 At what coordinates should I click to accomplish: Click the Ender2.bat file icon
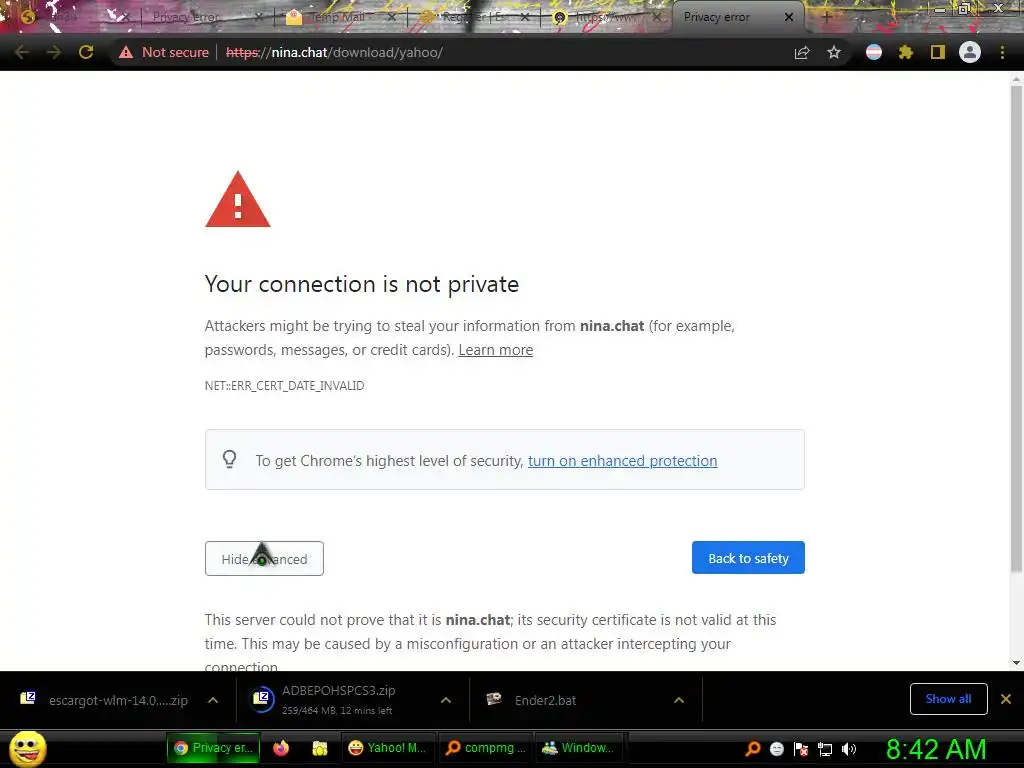tap(494, 699)
